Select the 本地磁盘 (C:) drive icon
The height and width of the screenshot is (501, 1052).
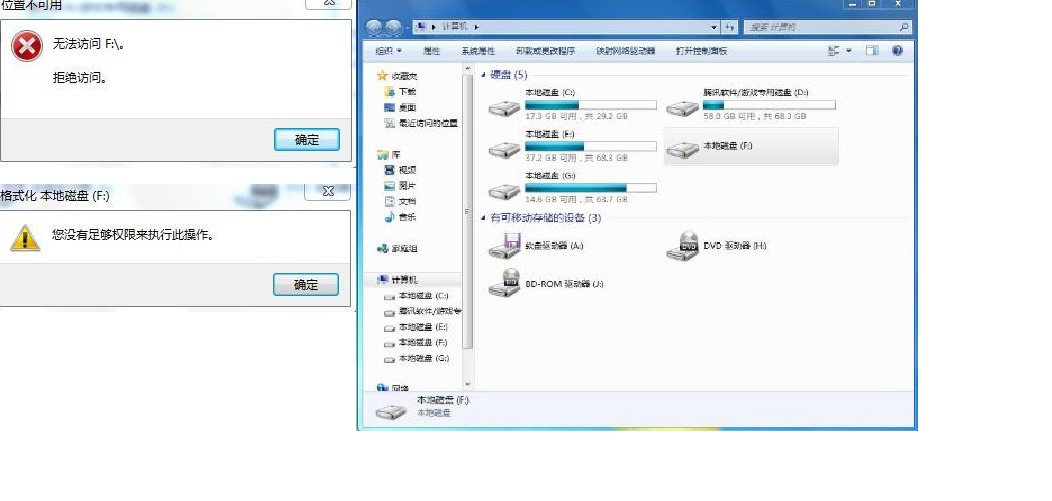coord(504,107)
